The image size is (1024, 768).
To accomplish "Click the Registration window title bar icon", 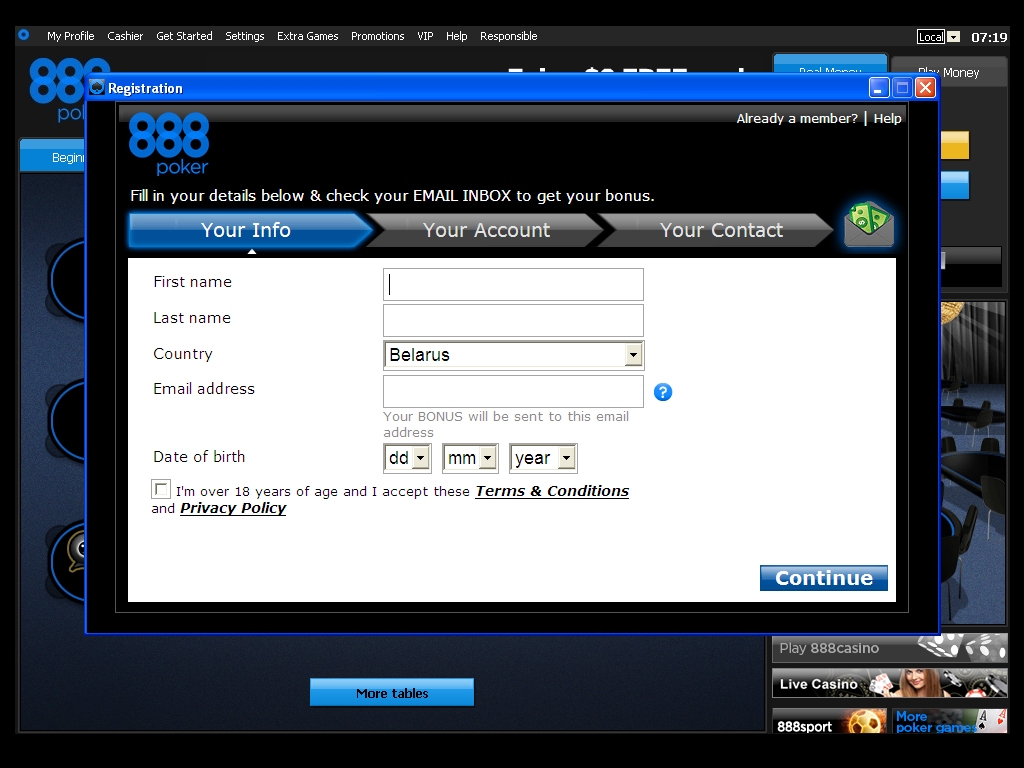I will [97, 88].
